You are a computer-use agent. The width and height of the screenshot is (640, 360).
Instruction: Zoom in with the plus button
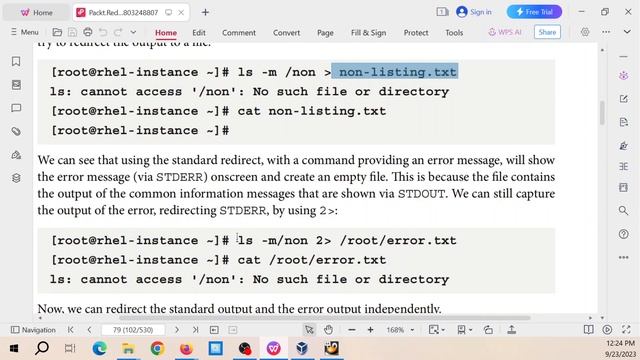370,329
